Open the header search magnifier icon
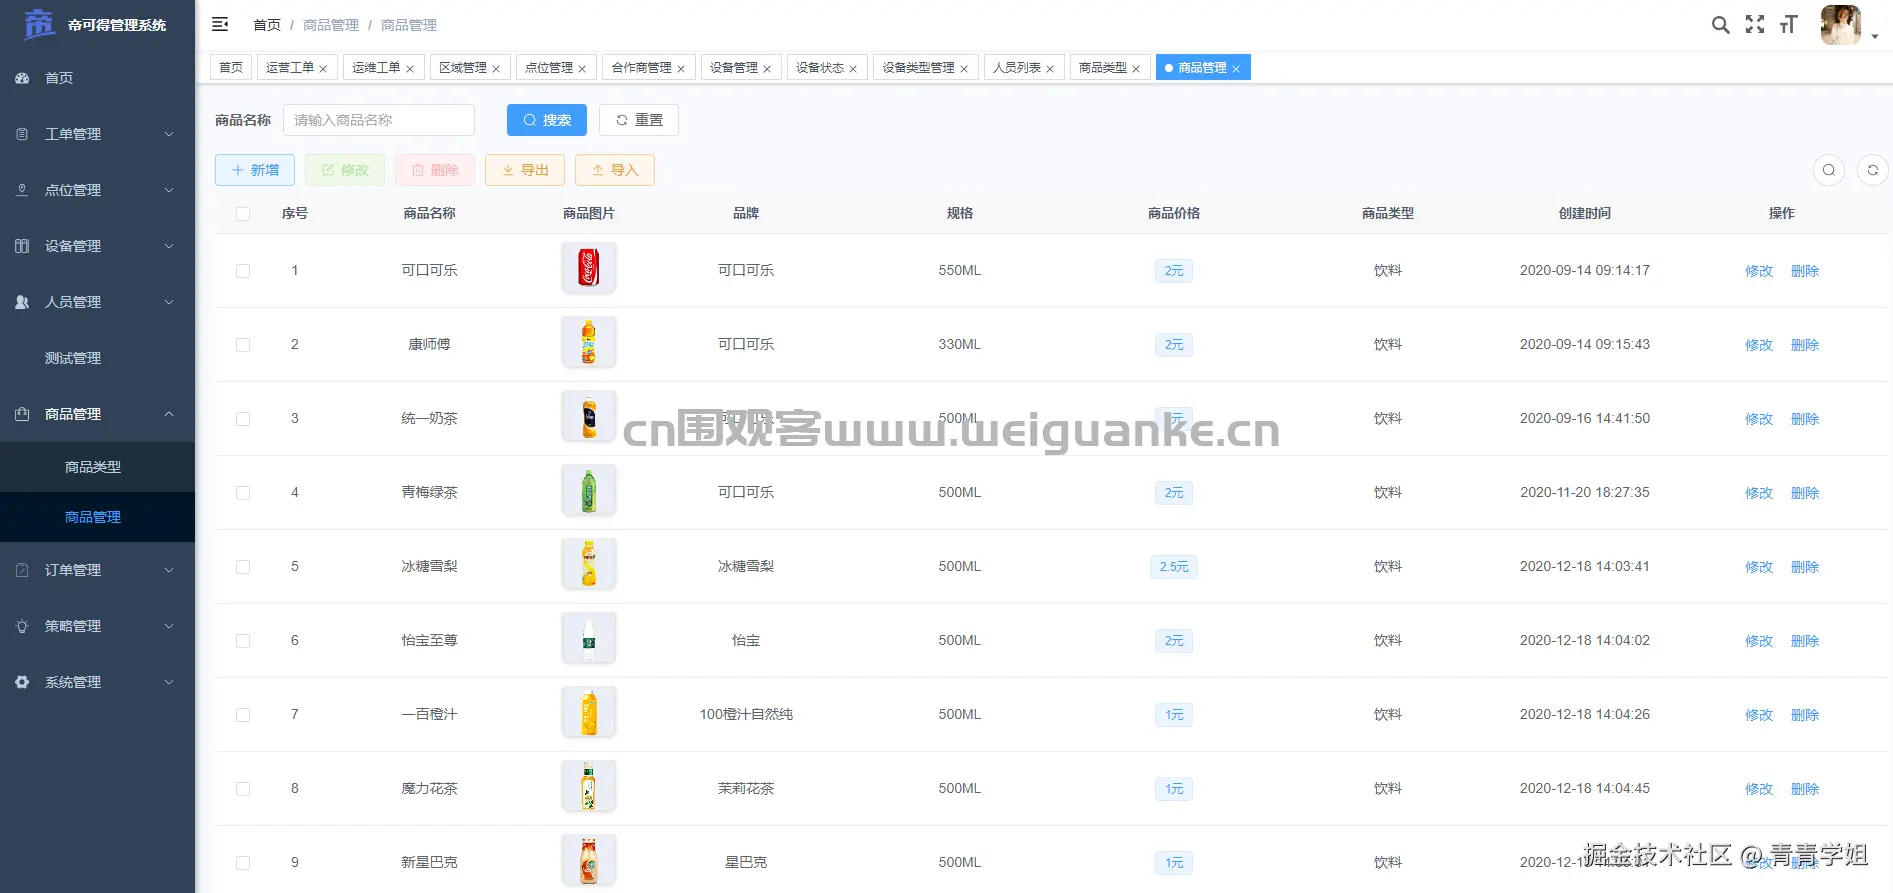 point(1720,25)
